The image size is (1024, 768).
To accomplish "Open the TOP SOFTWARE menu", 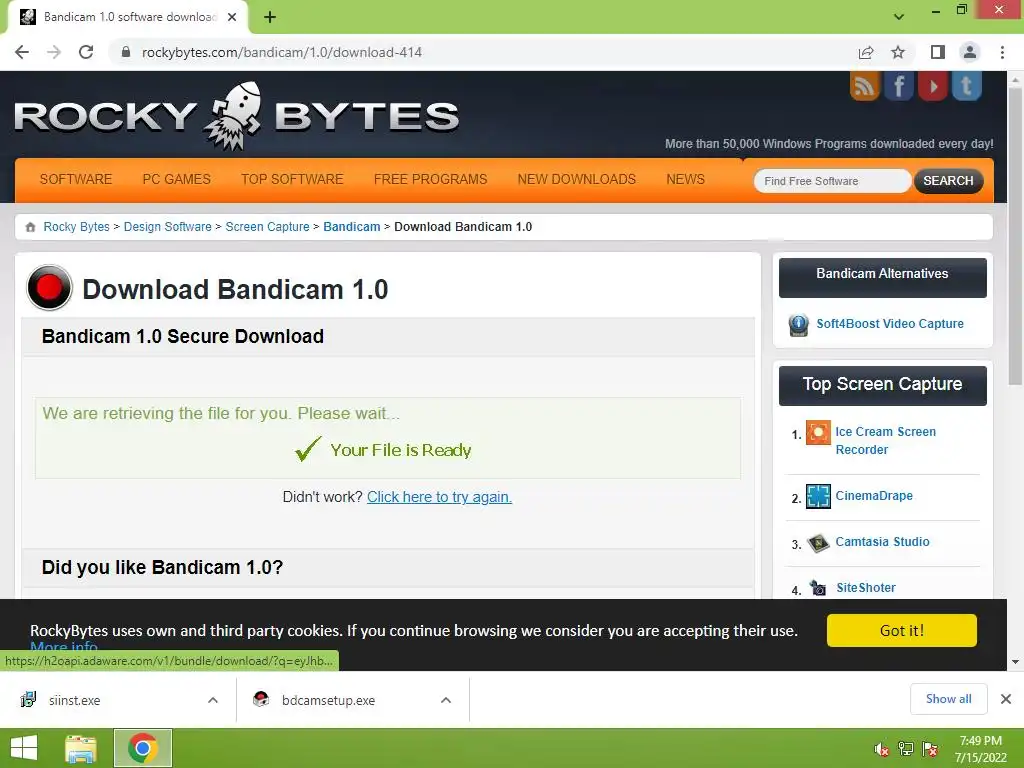I will coord(292,180).
